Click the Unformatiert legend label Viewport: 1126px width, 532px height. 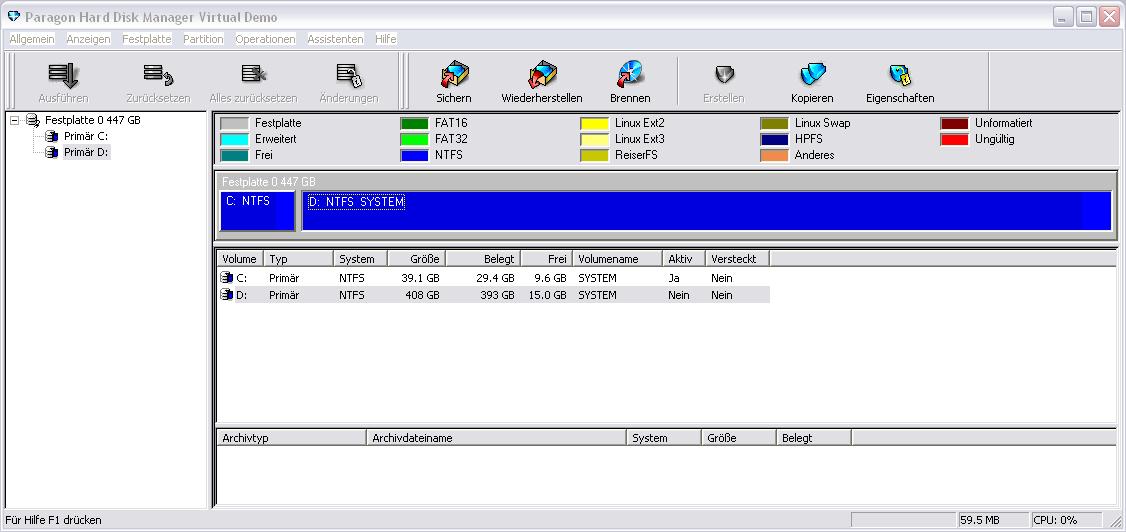[x=1003, y=123]
